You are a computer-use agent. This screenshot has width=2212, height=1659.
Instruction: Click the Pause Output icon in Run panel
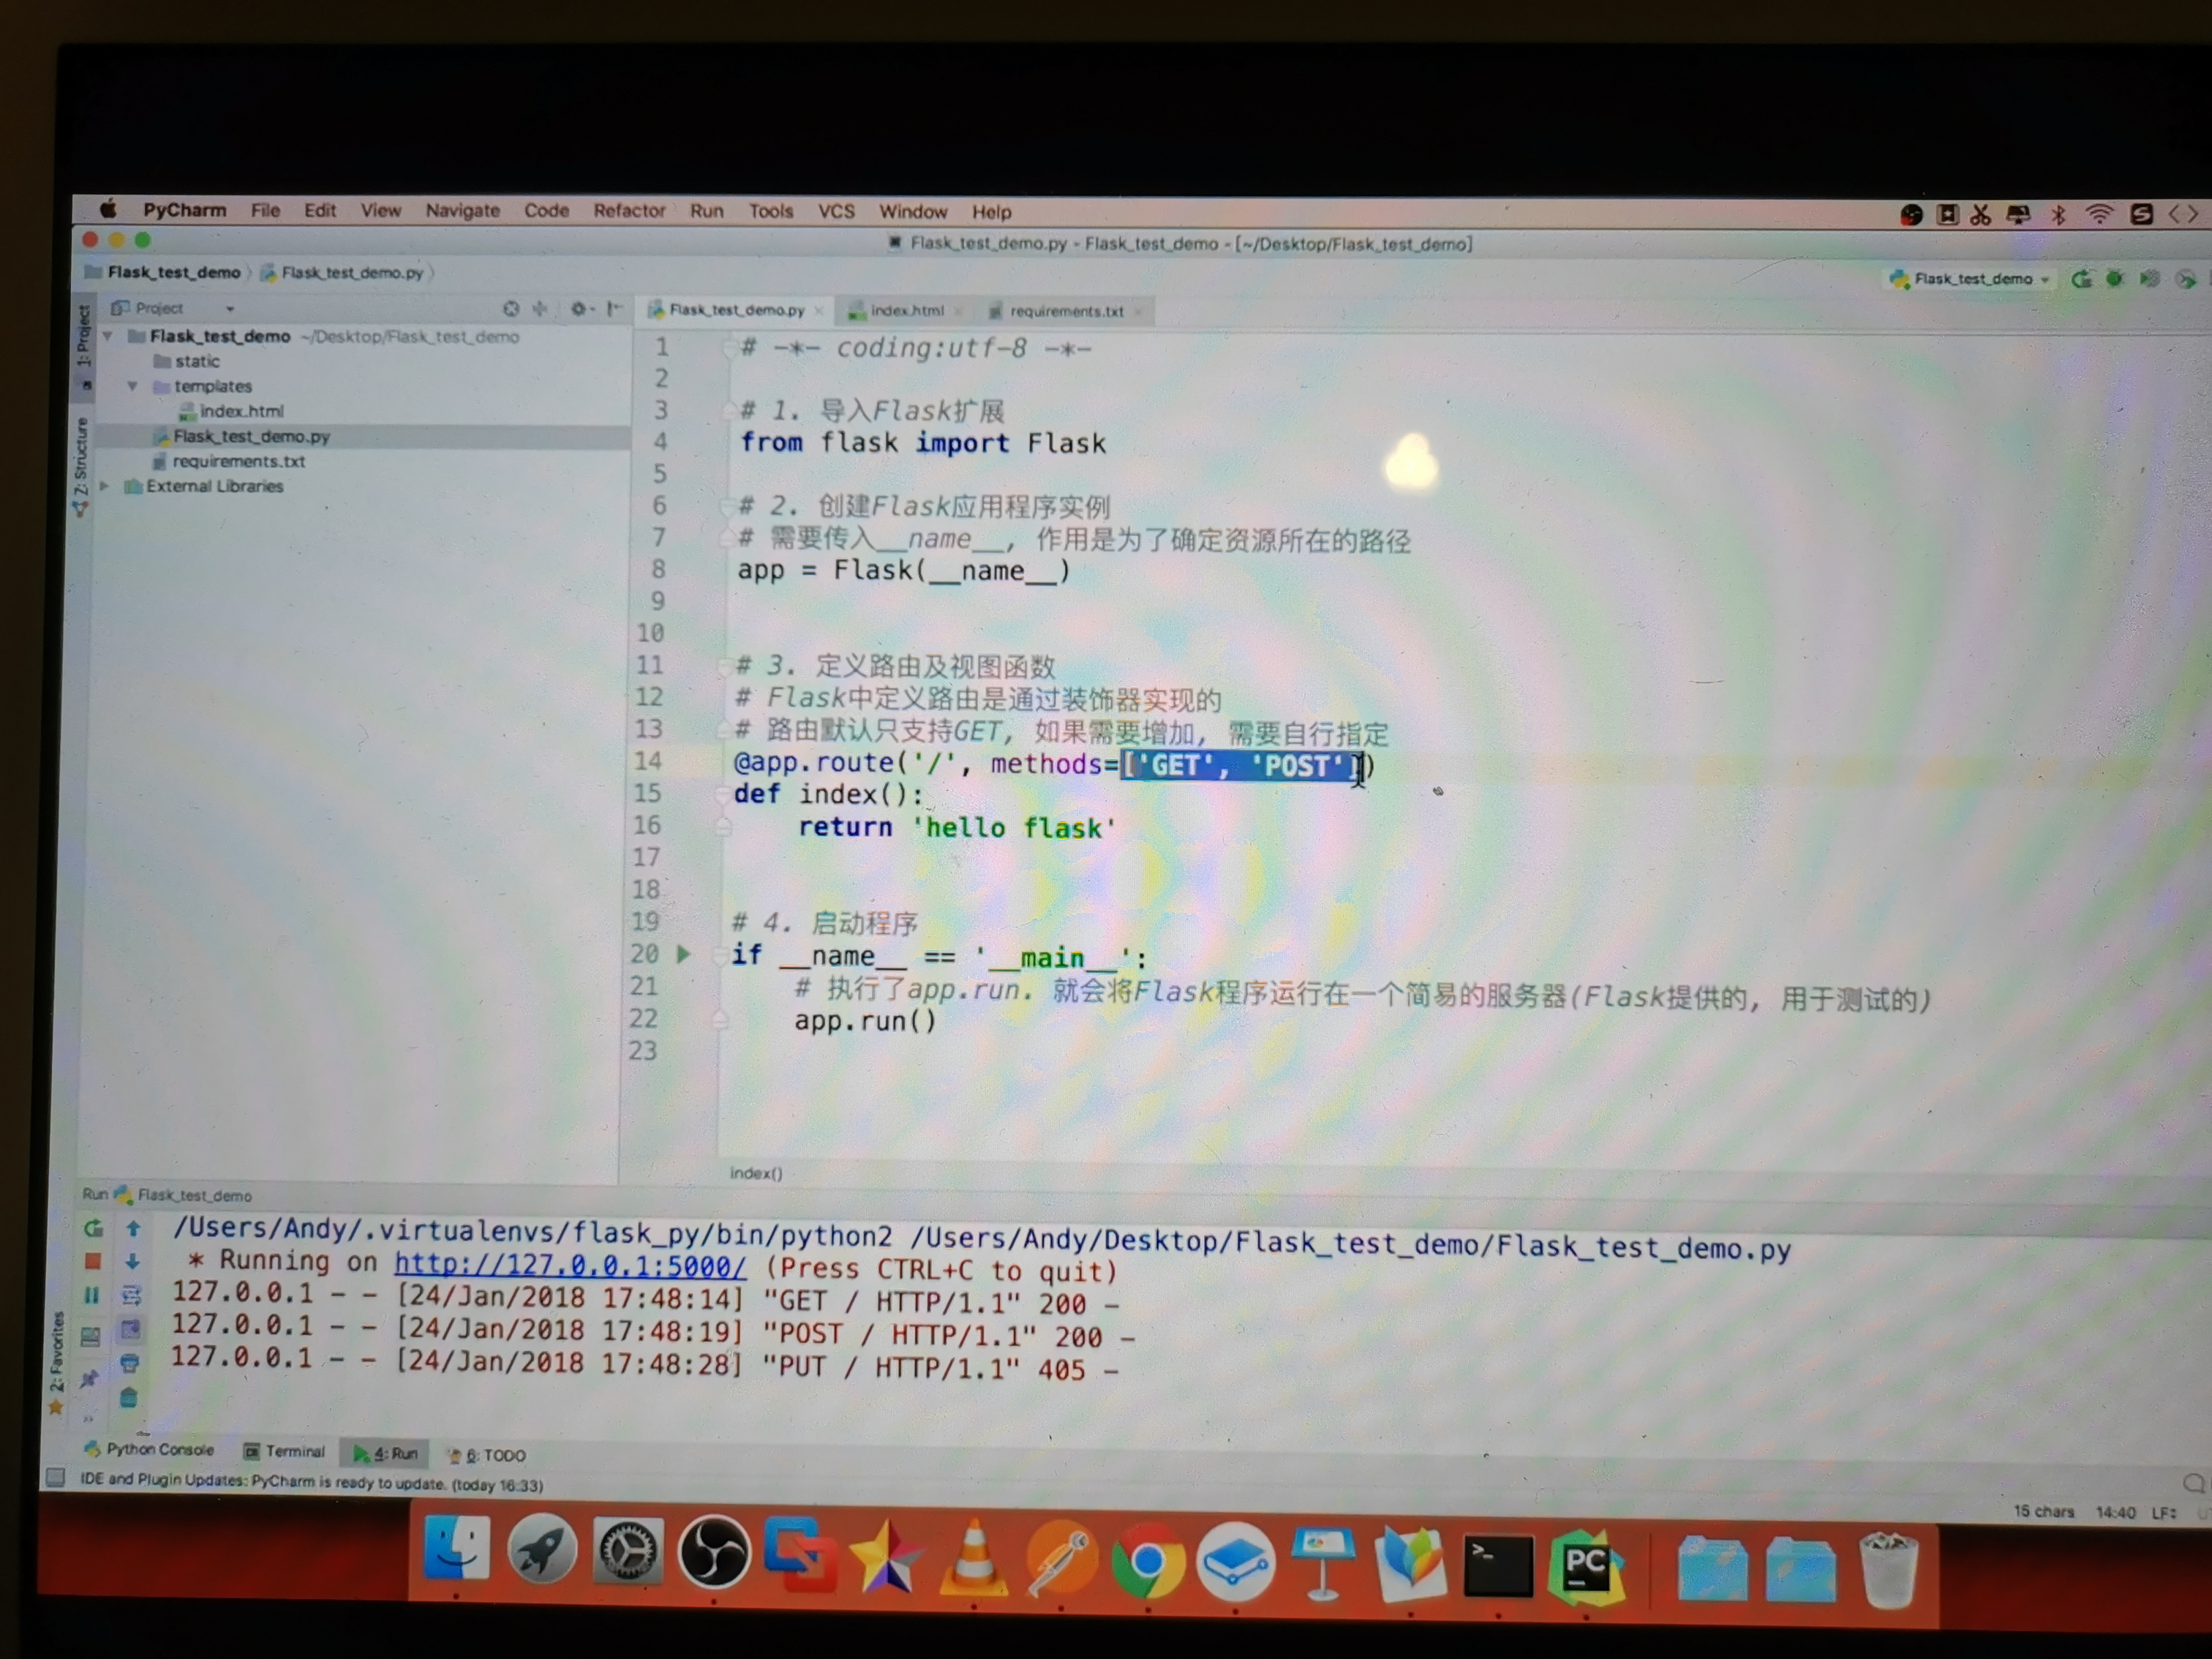pos(92,1295)
